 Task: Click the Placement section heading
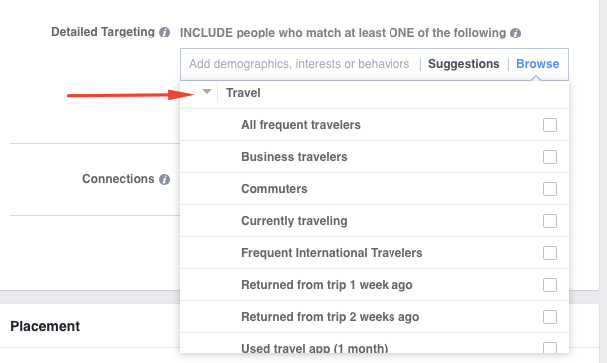point(45,326)
